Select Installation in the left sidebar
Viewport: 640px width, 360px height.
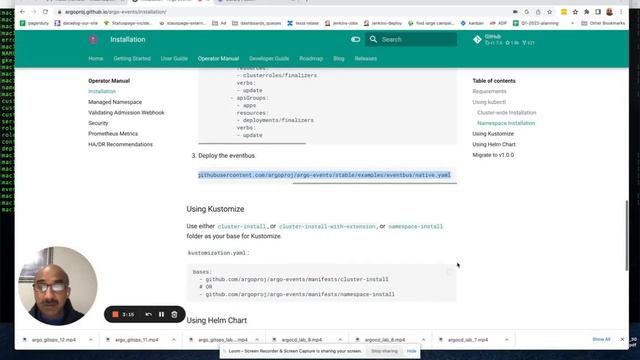tap(102, 91)
